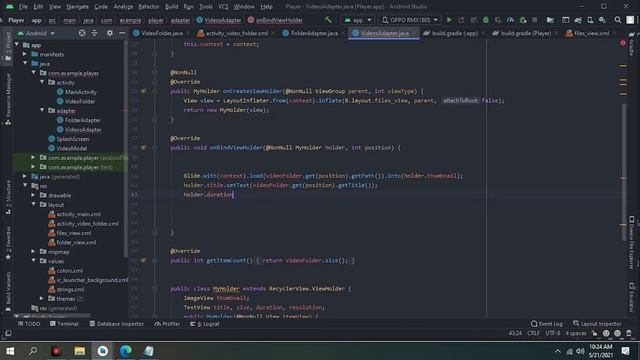Collapse the app module node
640x360 pixels.
click(x=17, y=45)
